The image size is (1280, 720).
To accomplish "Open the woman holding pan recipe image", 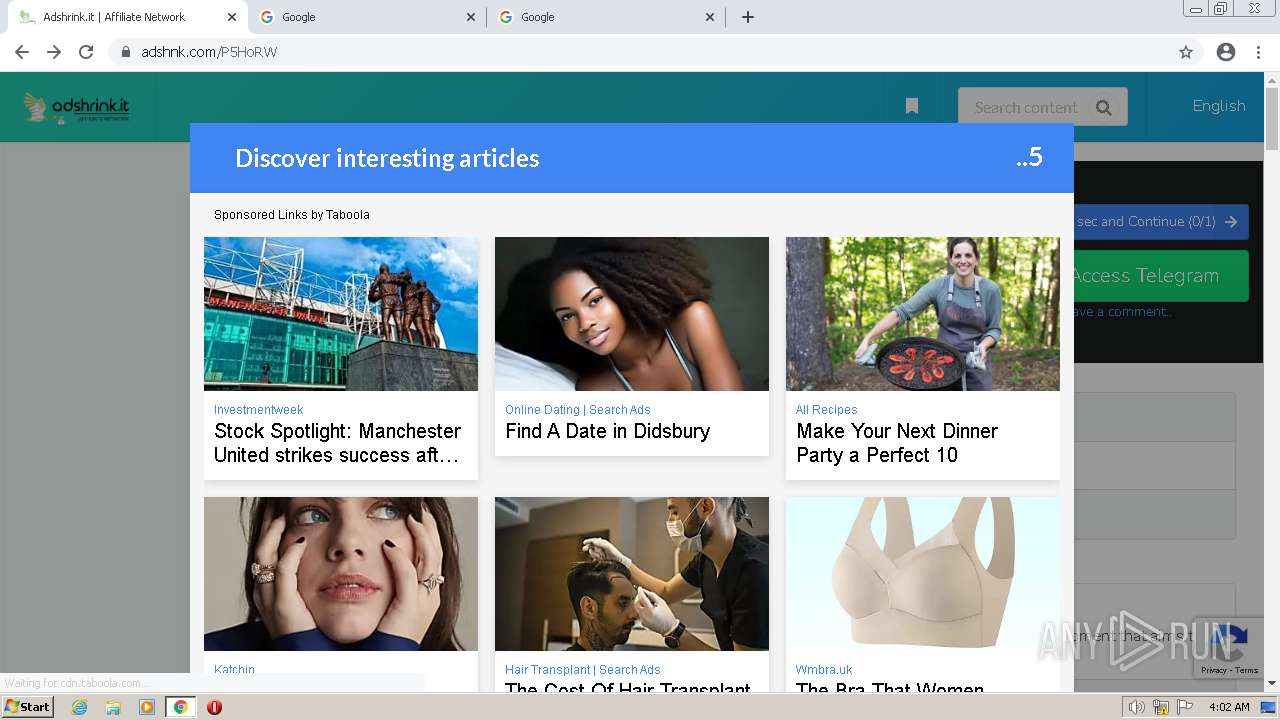I will coord(923,314).
